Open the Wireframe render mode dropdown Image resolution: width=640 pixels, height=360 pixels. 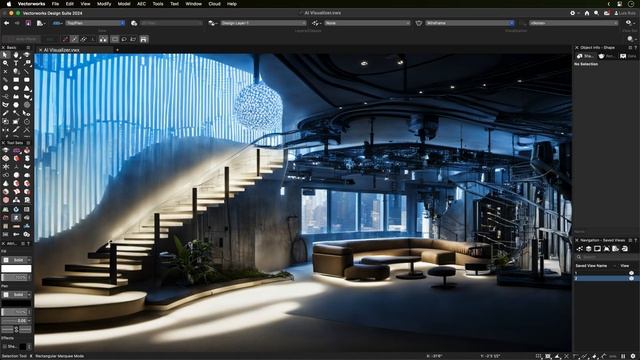[x=469, y=23]
